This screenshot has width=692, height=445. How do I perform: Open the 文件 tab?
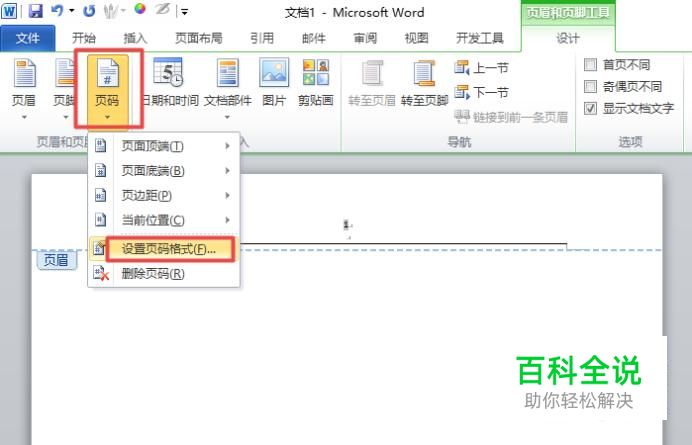coord(28,39)
